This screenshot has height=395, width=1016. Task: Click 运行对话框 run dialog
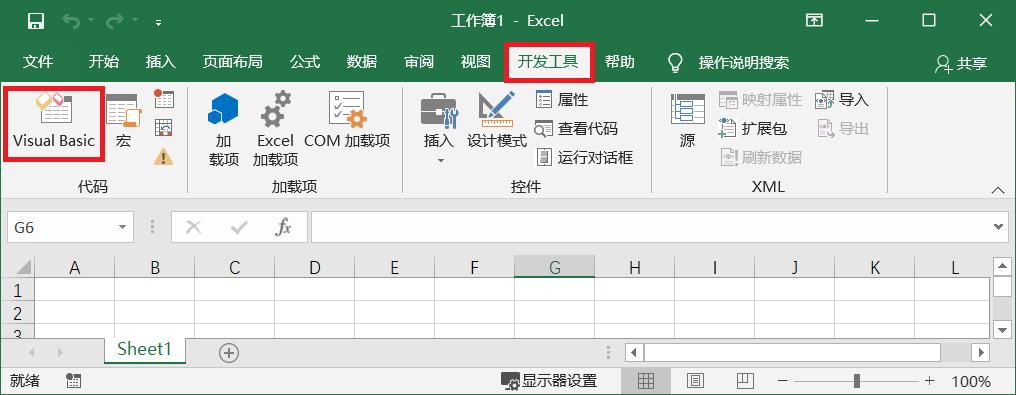(584, 157)
